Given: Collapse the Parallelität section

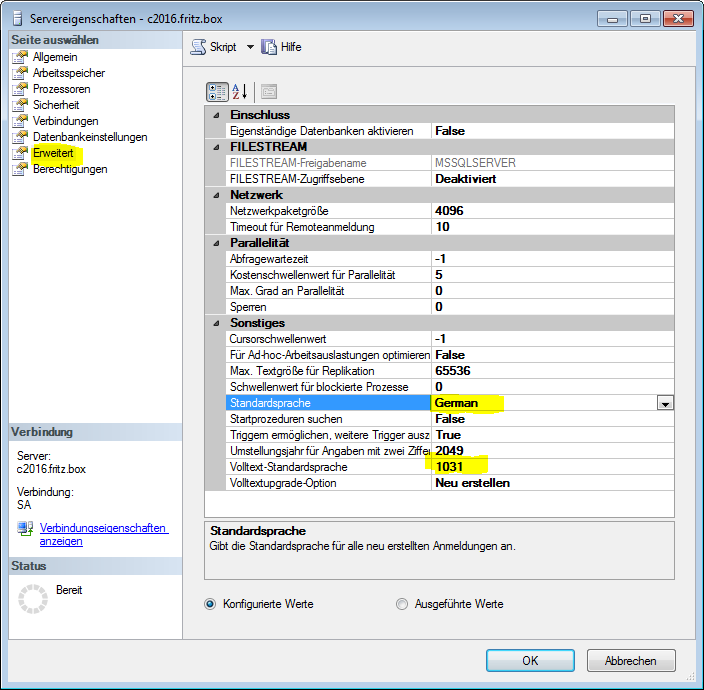Looking at the screenshot, I should click(217, 243).
